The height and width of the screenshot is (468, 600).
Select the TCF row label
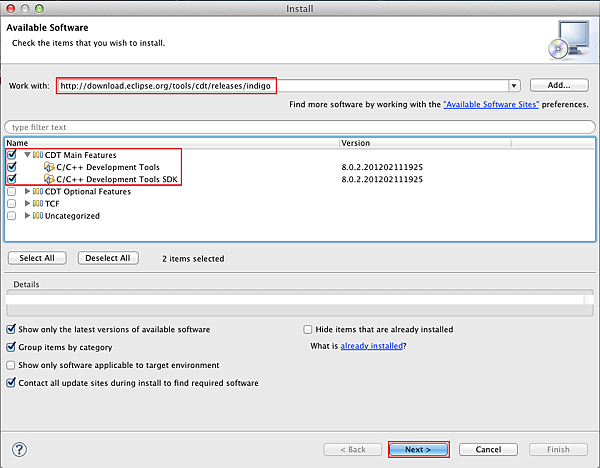click(52, 204)
